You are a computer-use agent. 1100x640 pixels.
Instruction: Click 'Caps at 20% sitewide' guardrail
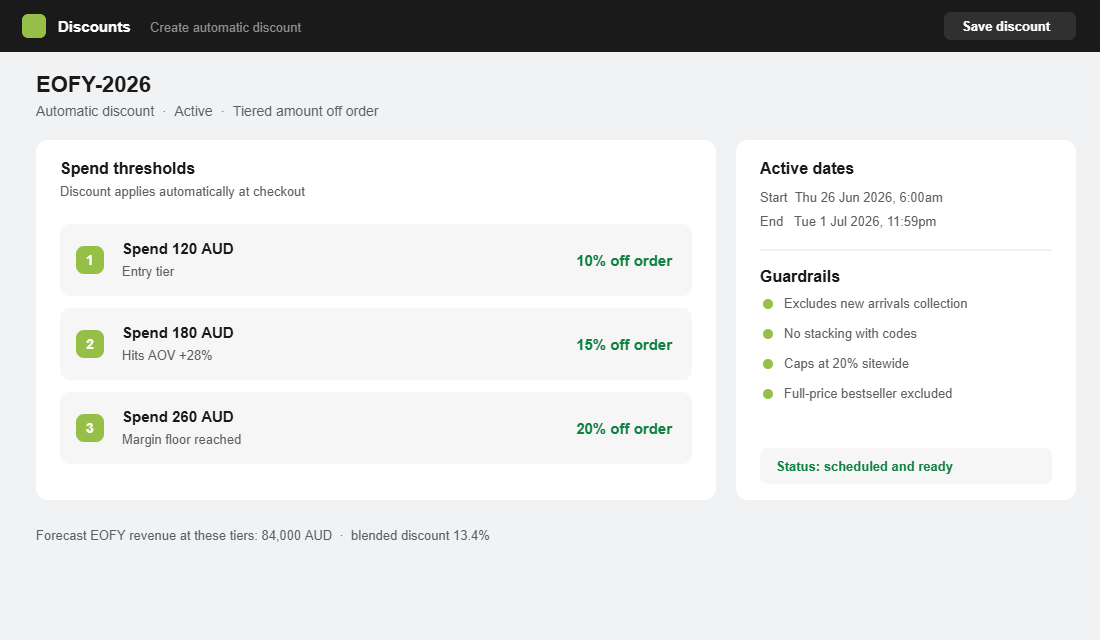pos(846,364)
